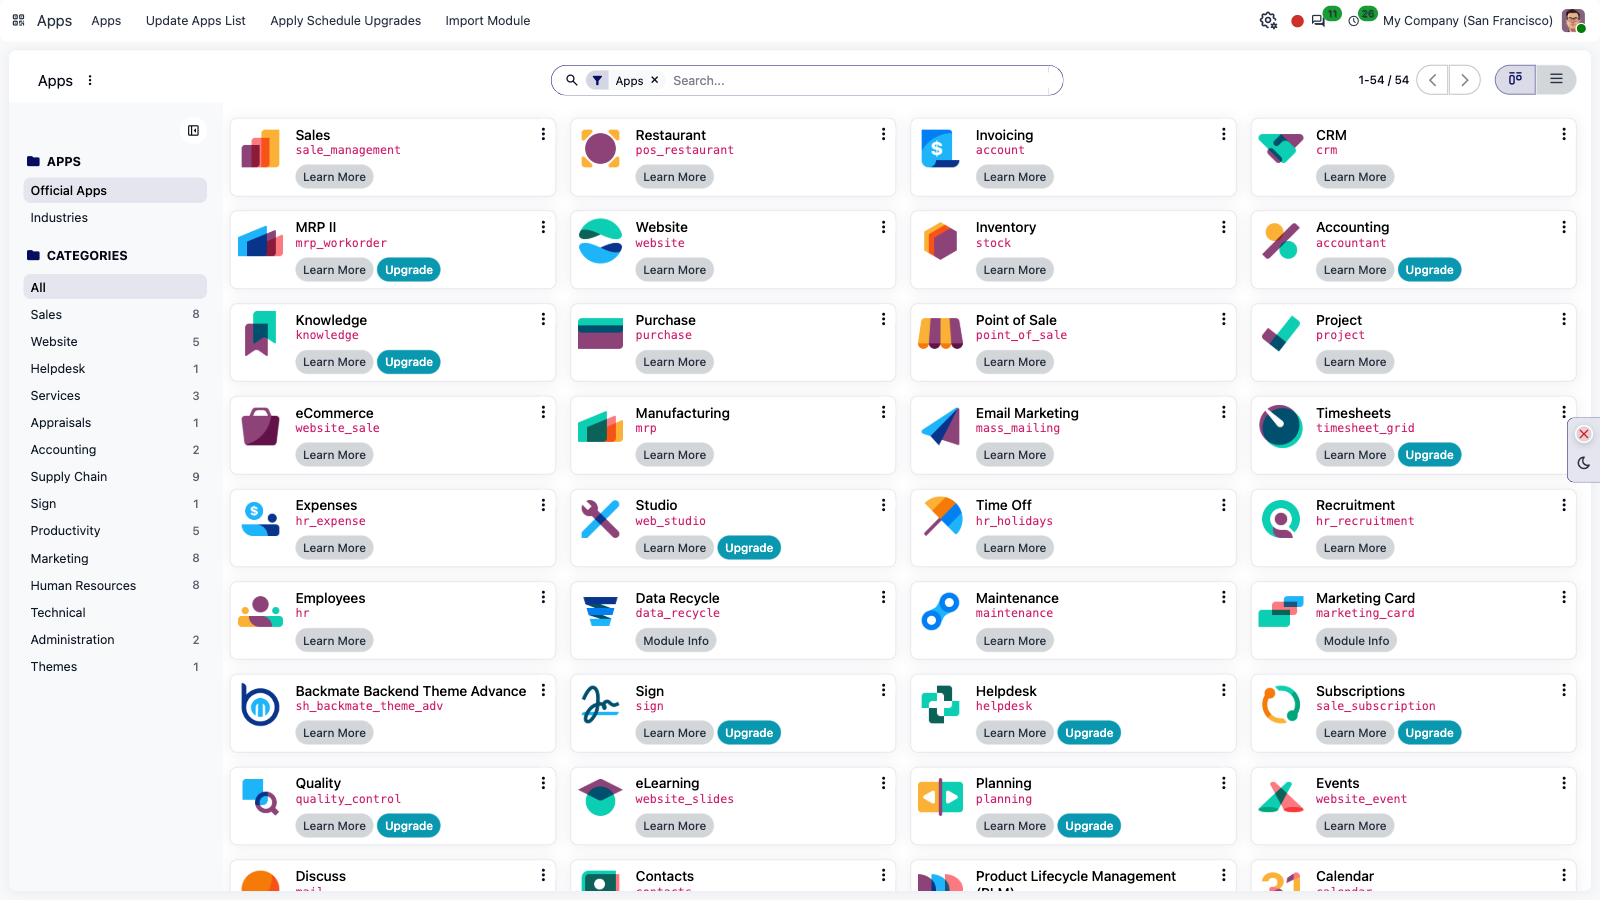Switch to list view
1600x900 pixels.
(1556, 80)
